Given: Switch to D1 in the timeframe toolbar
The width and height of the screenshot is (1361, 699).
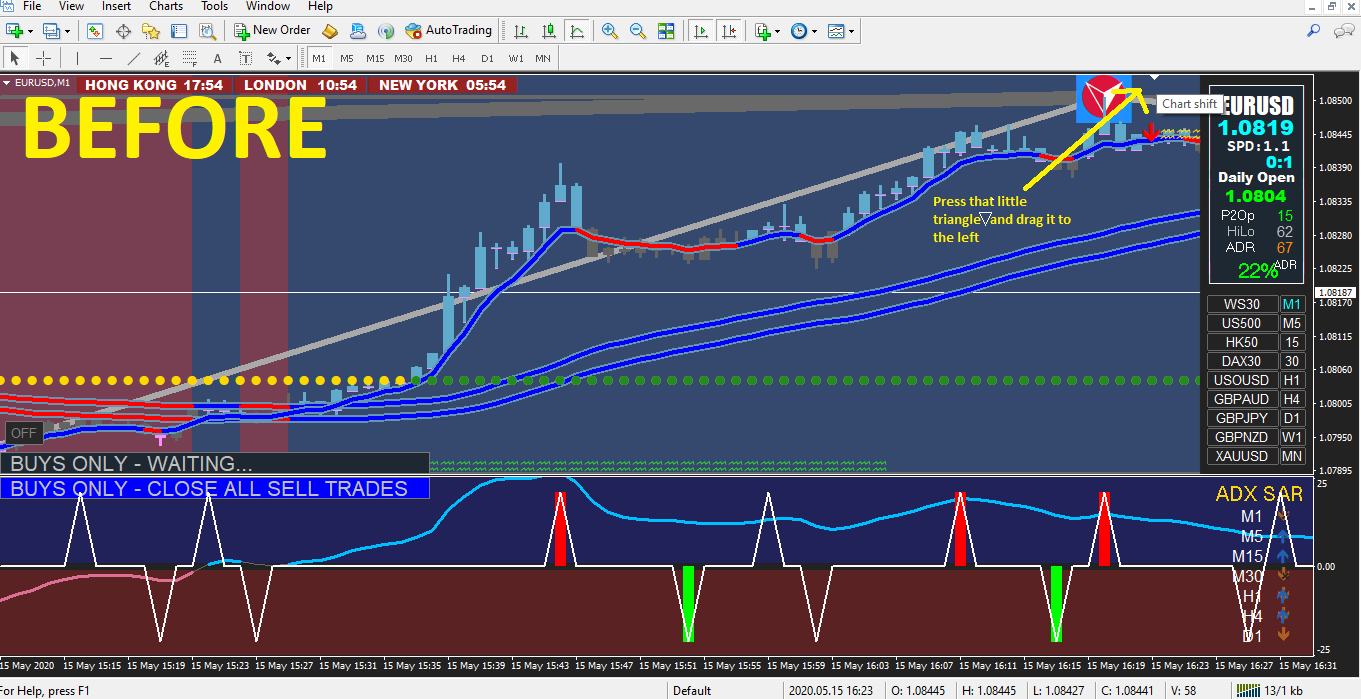Looking at the screenshot, I should 487,58.
